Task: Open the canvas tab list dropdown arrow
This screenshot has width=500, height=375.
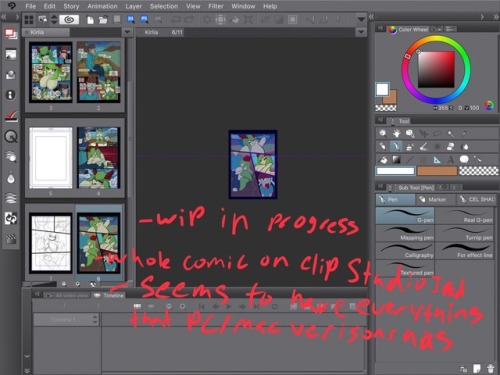Action: [361, 32]
